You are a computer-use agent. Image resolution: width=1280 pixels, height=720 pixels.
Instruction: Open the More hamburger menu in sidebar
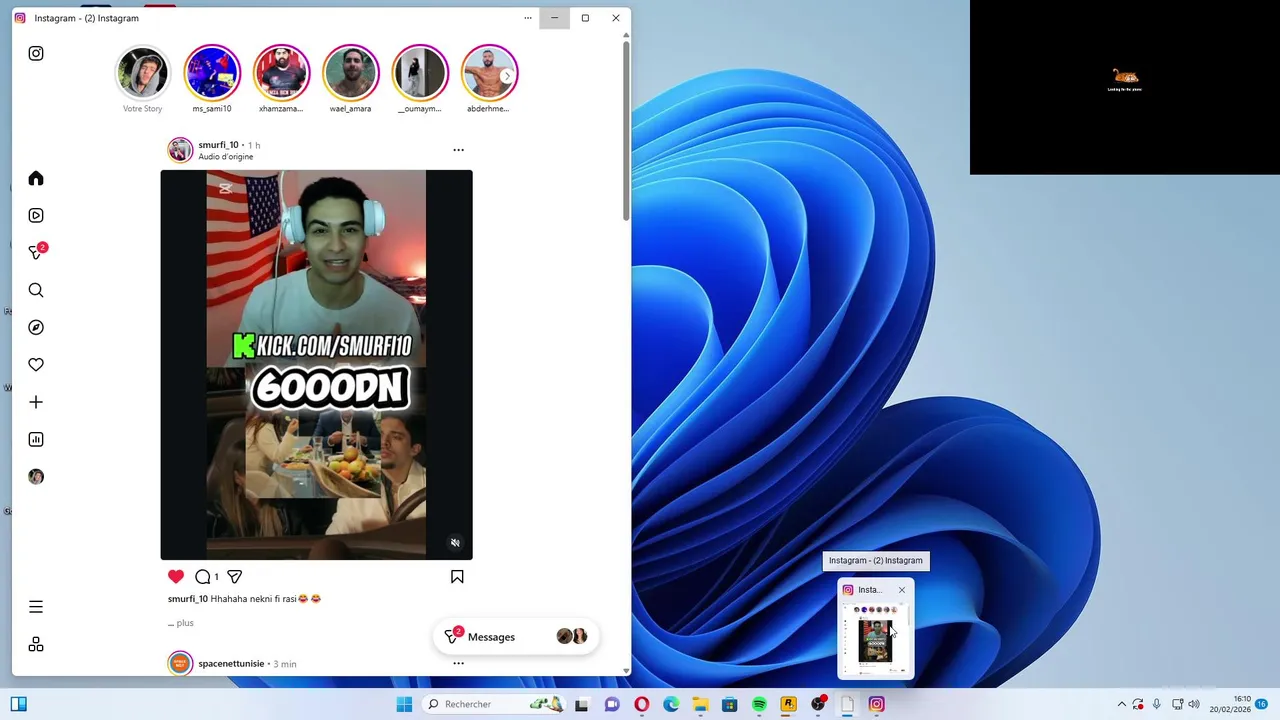point(36,607)
